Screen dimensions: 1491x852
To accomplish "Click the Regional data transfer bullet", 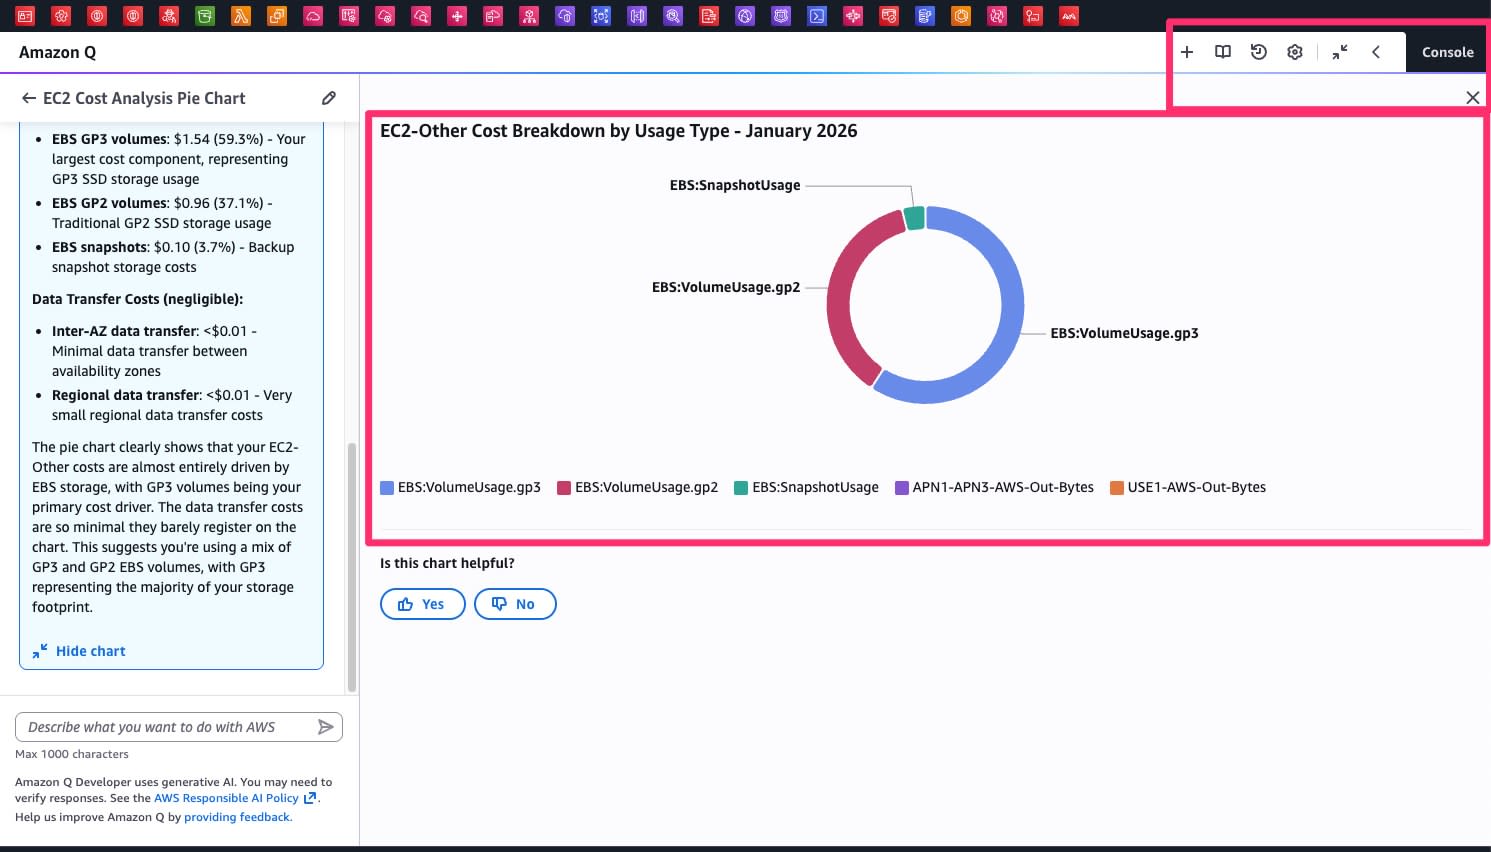I will [172, 405].
